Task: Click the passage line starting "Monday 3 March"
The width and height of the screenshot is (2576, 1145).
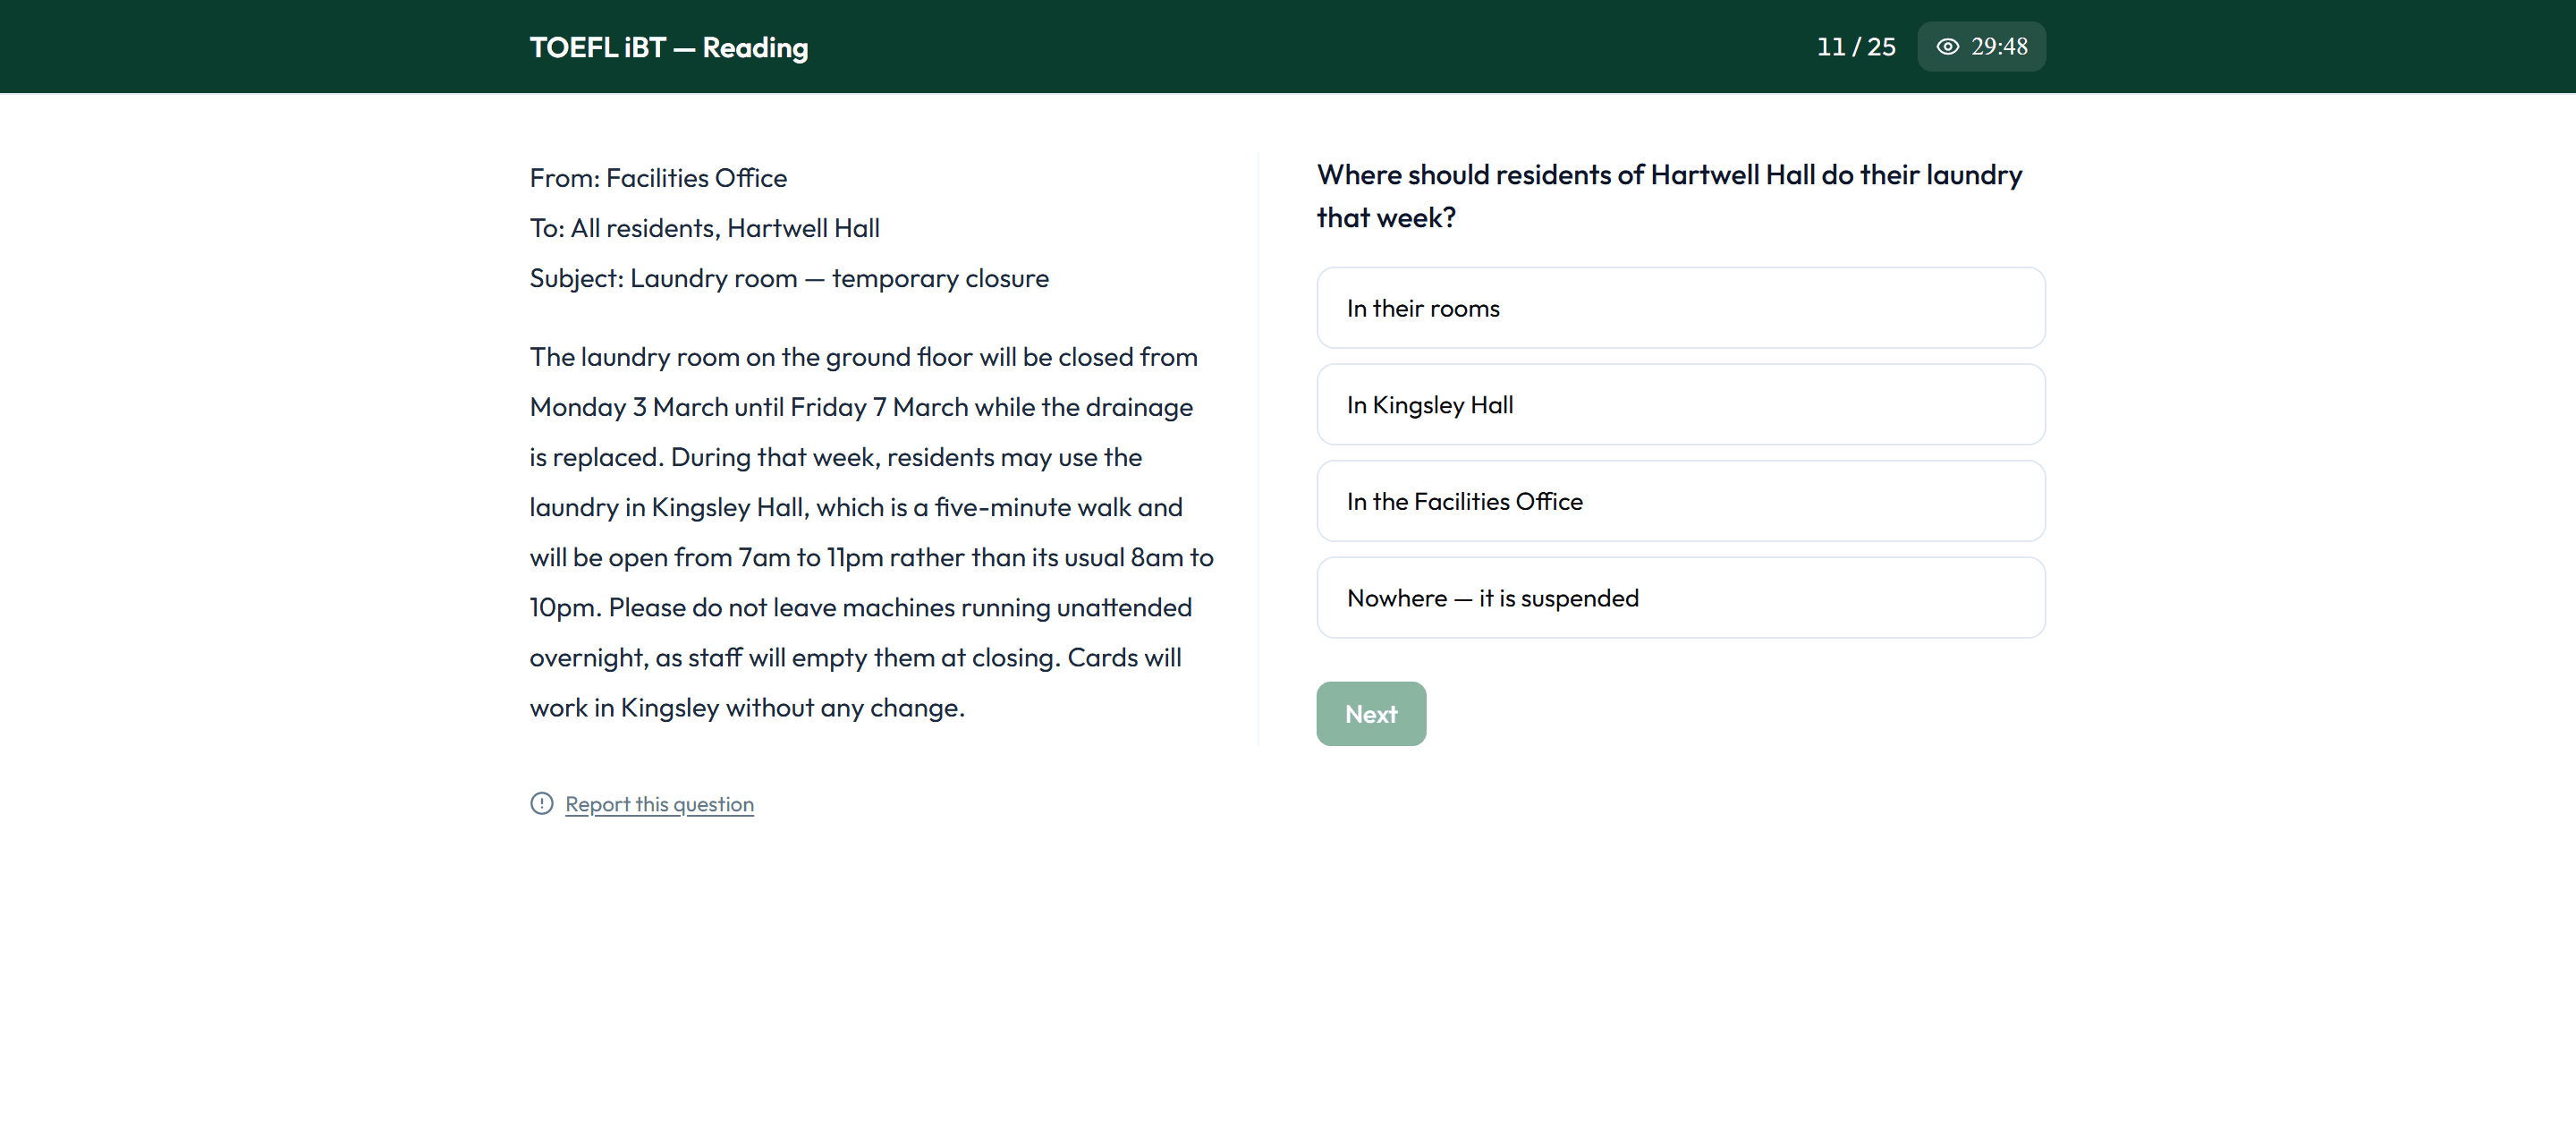Action: click(861, 407)
